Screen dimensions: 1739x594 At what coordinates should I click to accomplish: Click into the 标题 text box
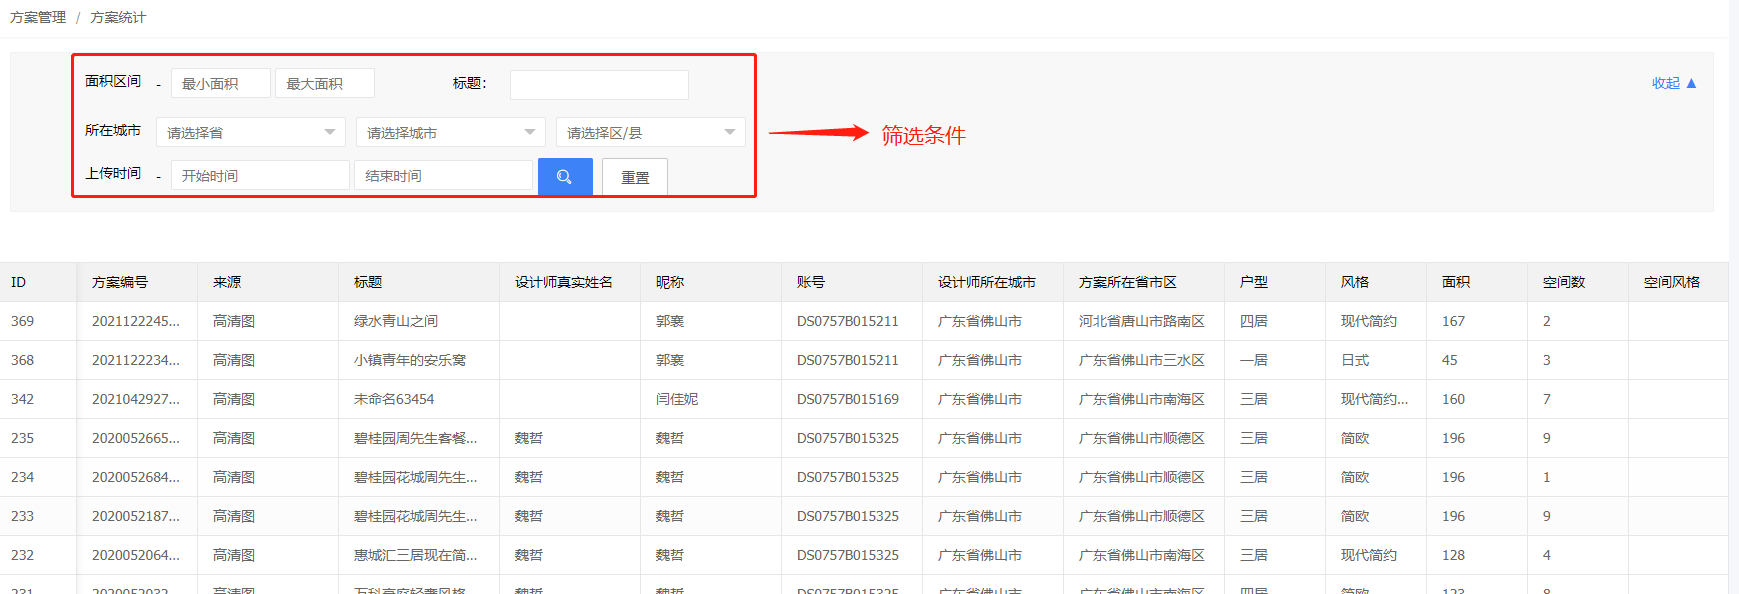pyautogui.click(x=599, y=85)
